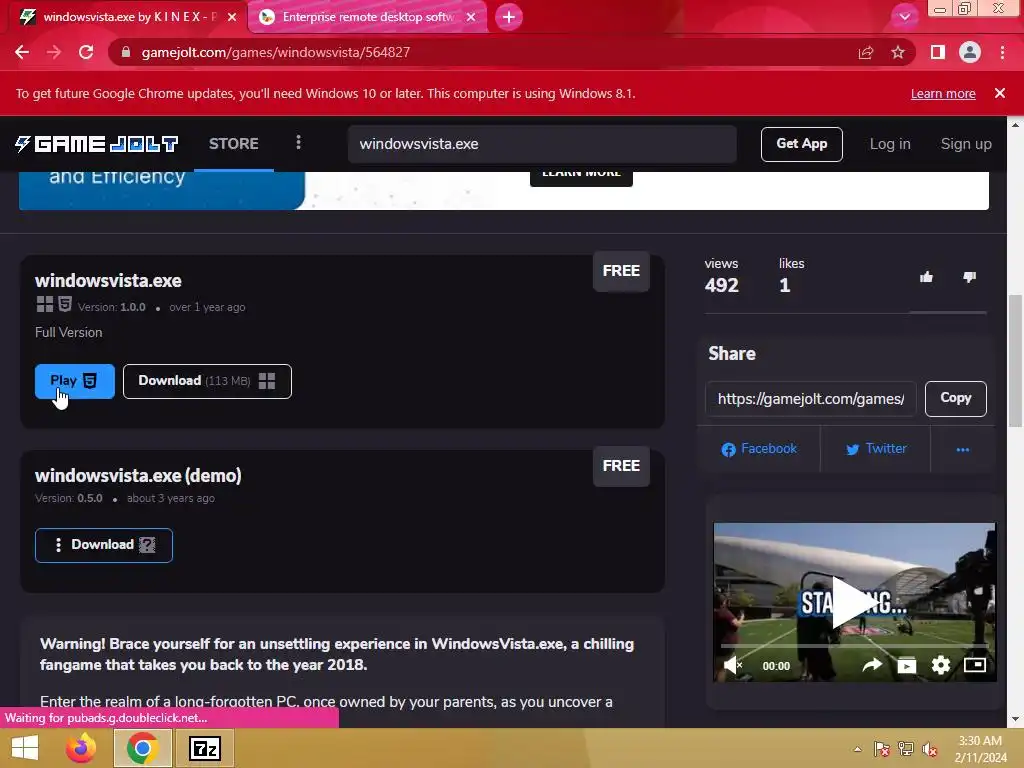1024x768 pixels.
Task: Click the Chrome taskbar icon
Action: coord(142,748)
